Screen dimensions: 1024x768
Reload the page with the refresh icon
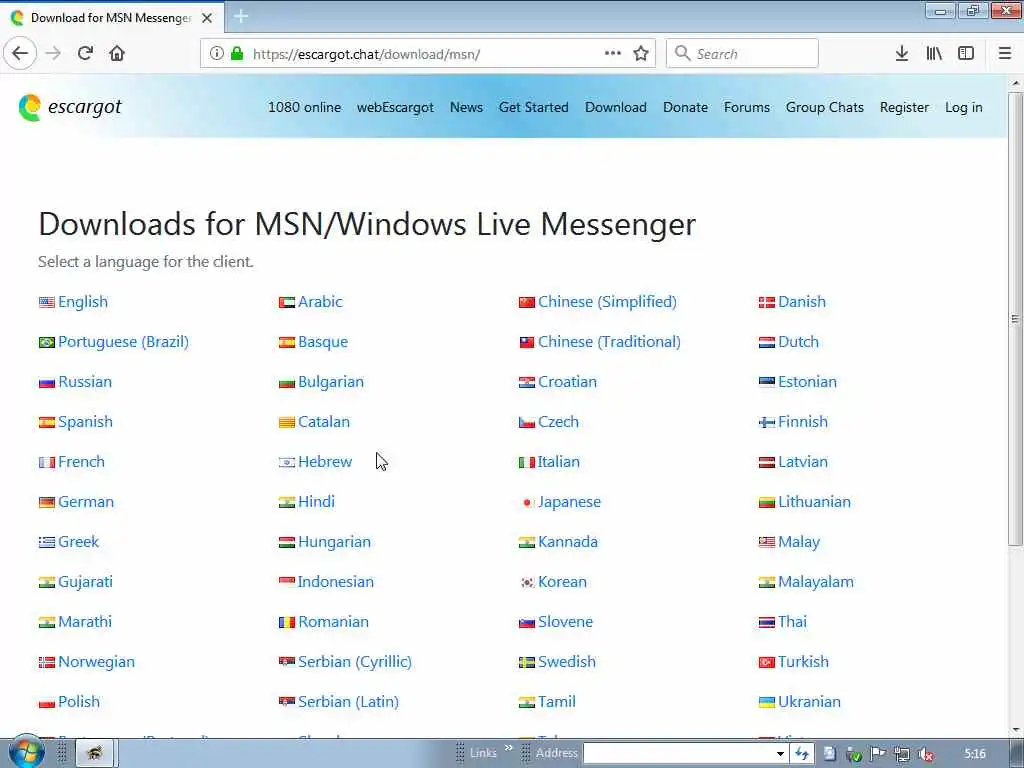pyautogui.click(x=85, y=54)
